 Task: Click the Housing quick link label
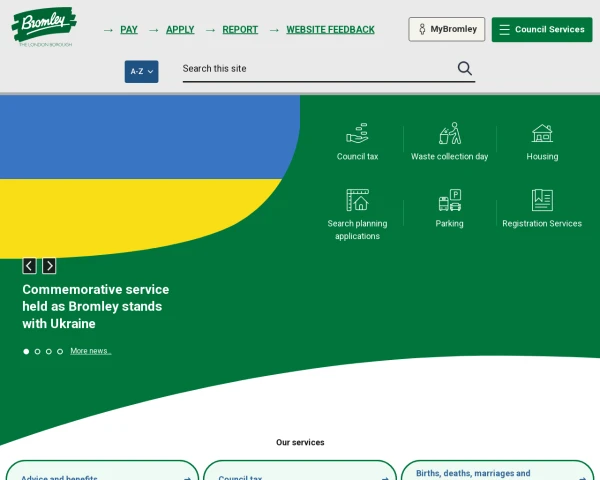point(542,157)
